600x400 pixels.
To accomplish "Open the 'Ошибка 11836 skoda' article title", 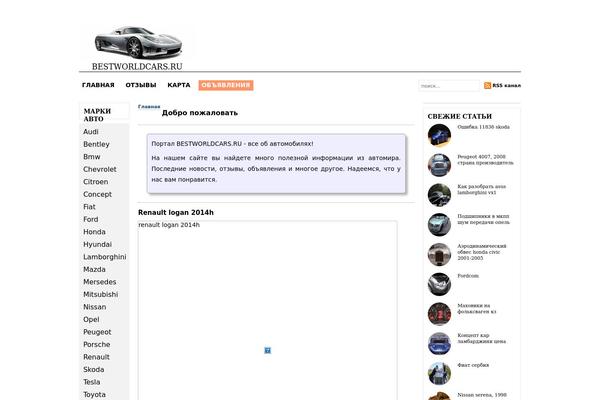I will click(483, 127).
